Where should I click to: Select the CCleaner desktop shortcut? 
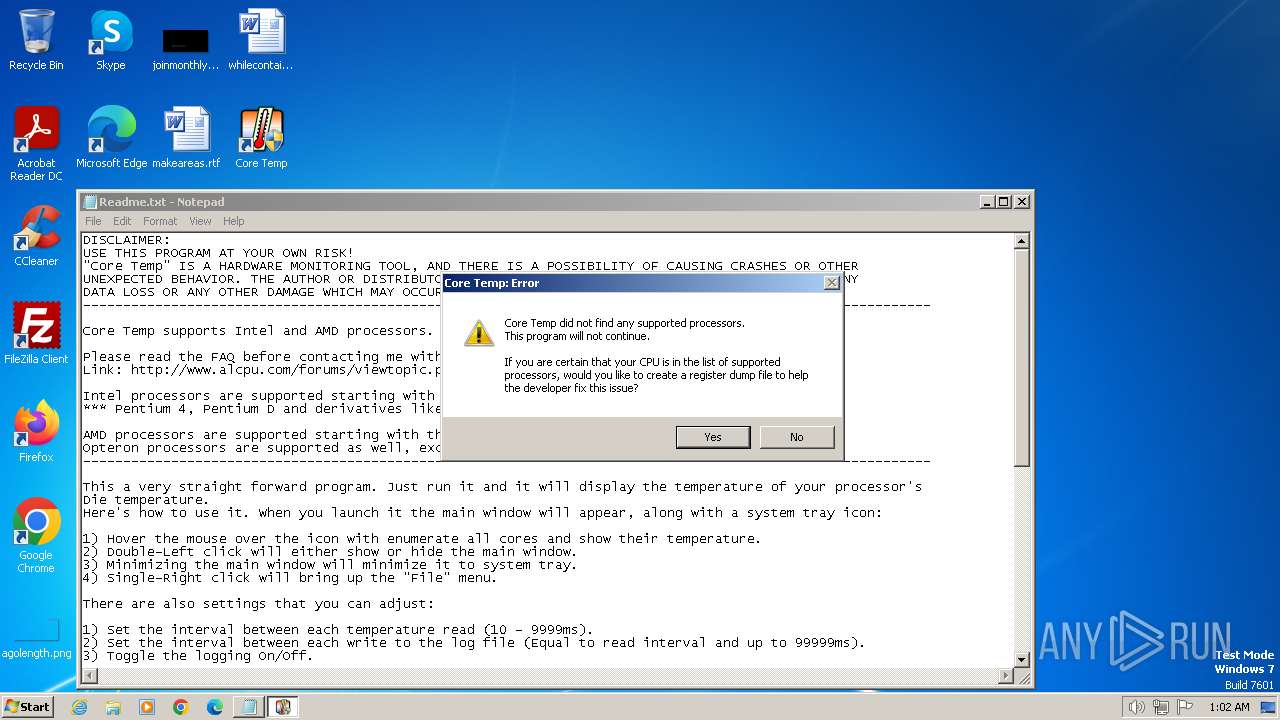pos(36,236)
